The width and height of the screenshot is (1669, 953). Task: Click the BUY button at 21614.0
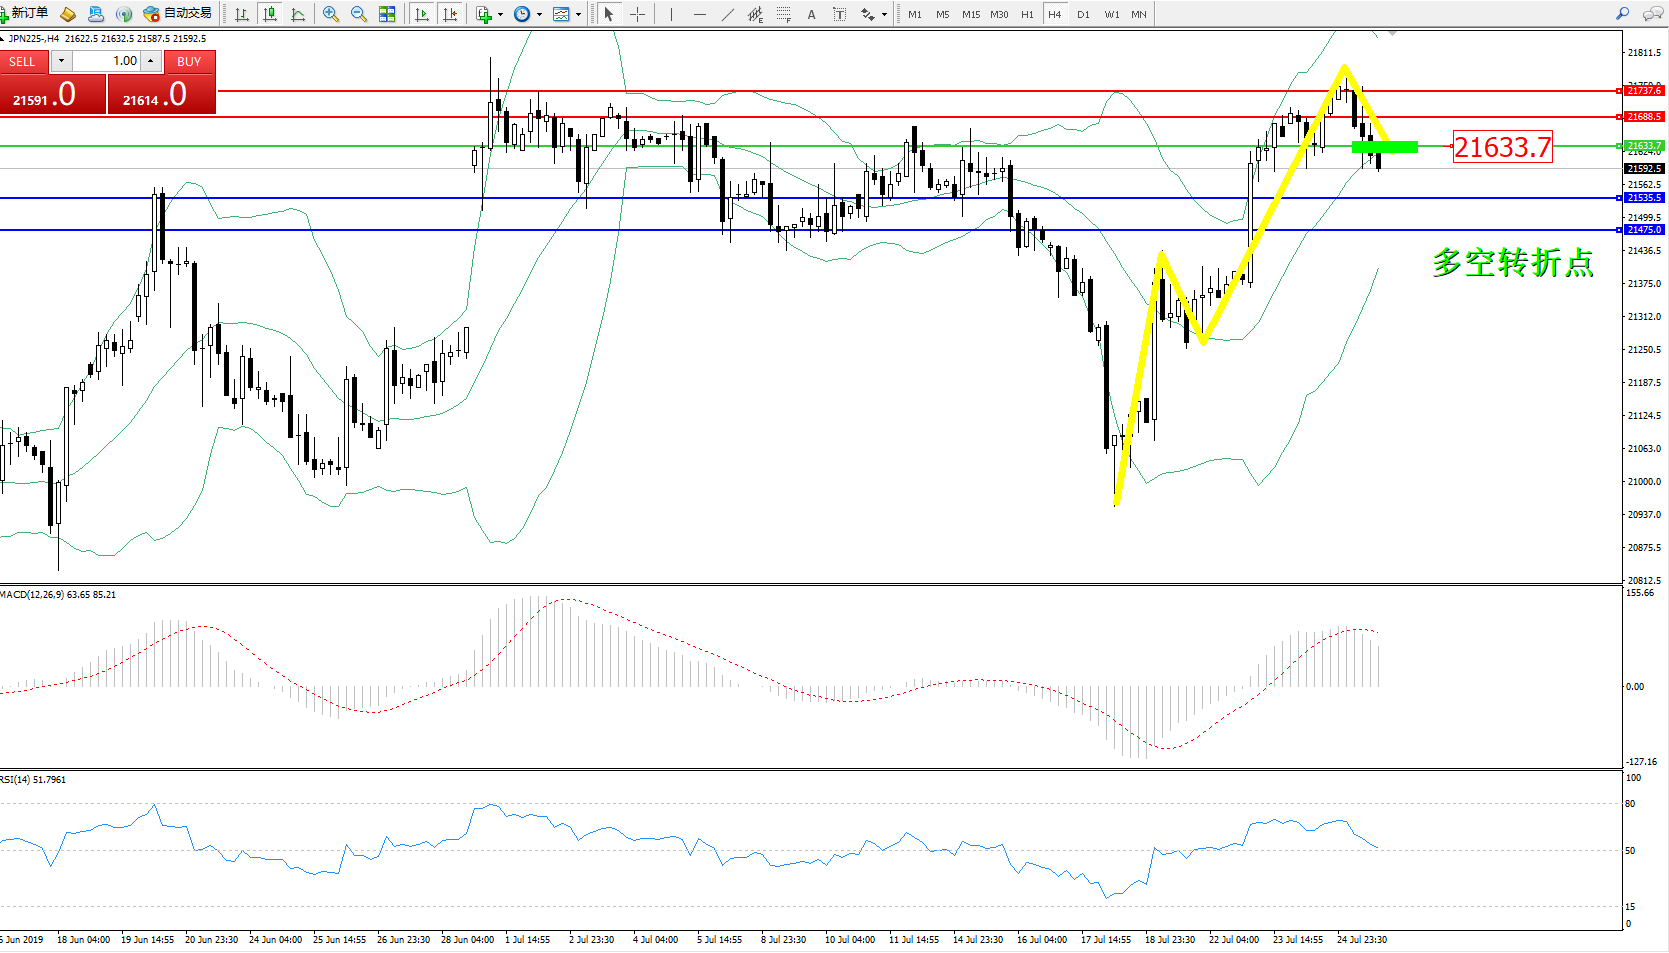[x=162, y=94]
